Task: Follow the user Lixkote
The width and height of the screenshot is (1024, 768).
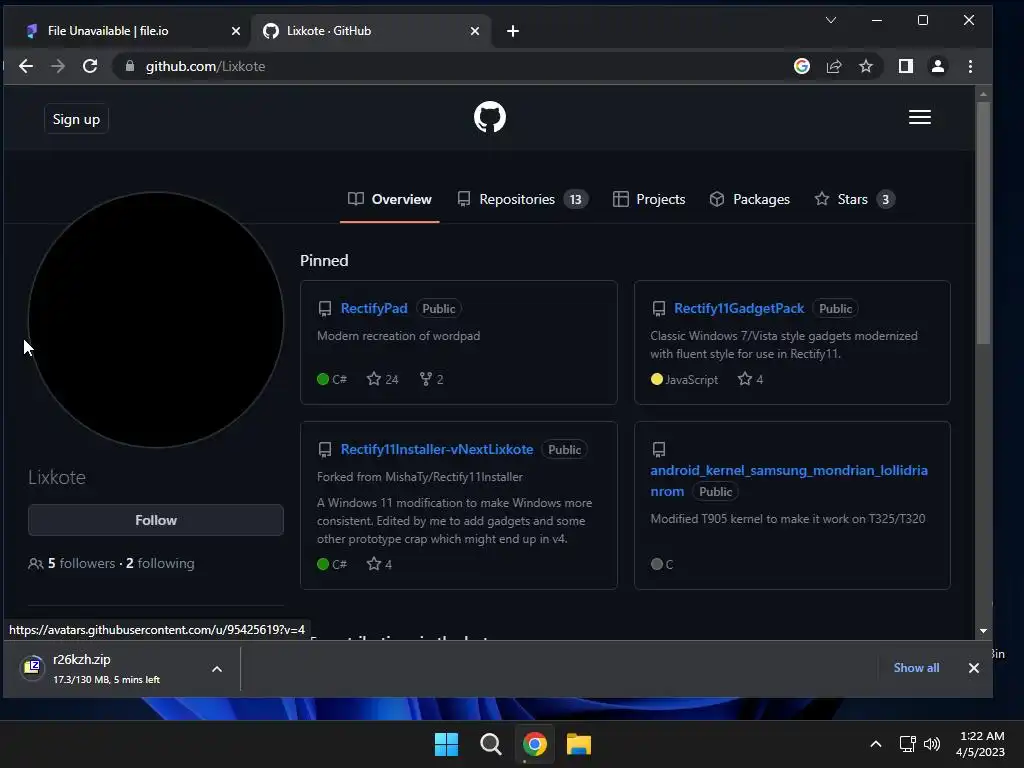Action: click(155, 520)
